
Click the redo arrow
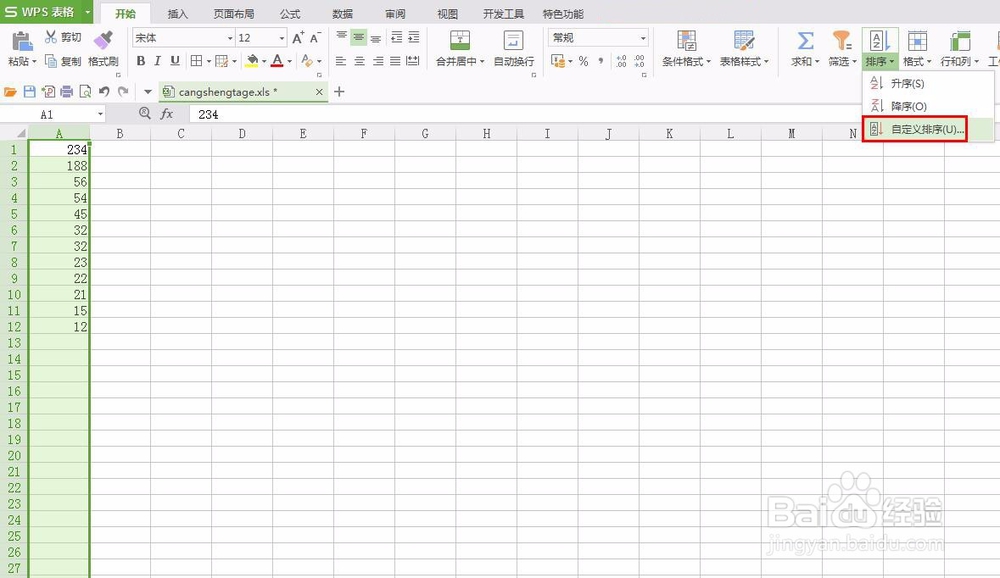coord(123,92)
